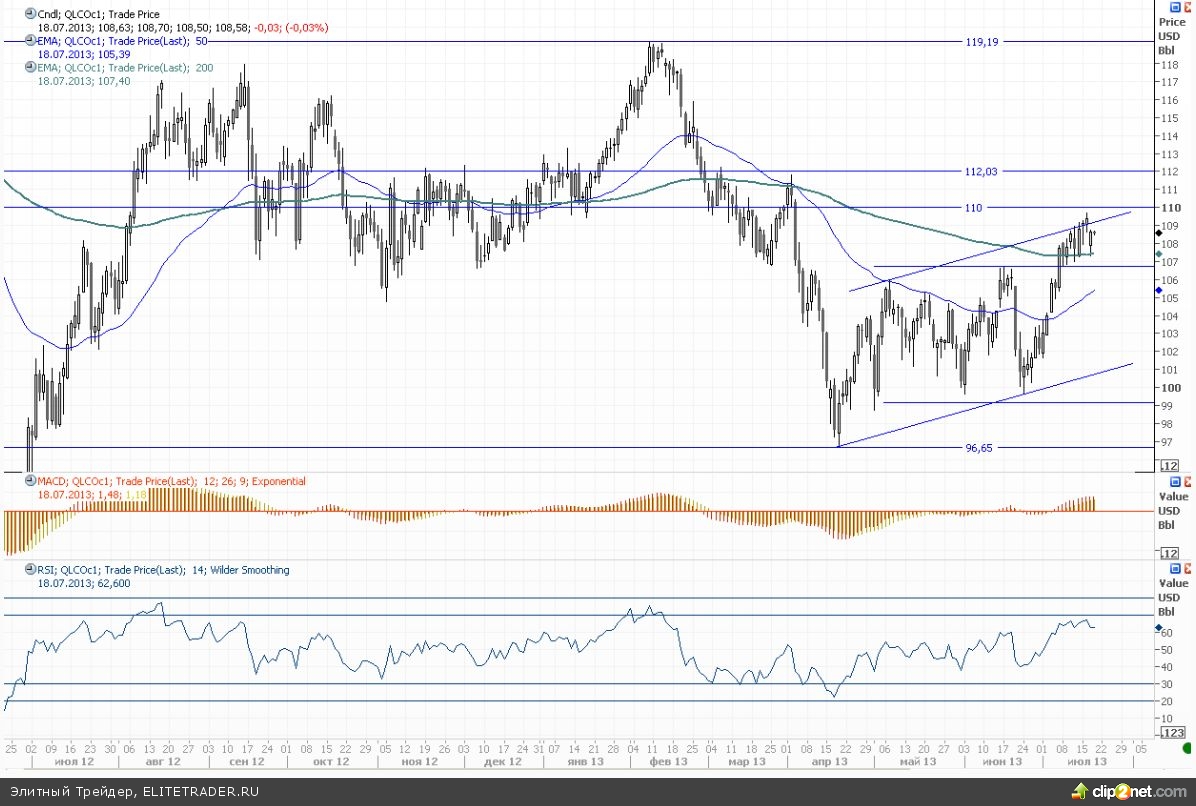The width and height of the screenshot is (1196, 806).
Task: Maximize the RSI indicator pane
Action: coord(1177,568)
